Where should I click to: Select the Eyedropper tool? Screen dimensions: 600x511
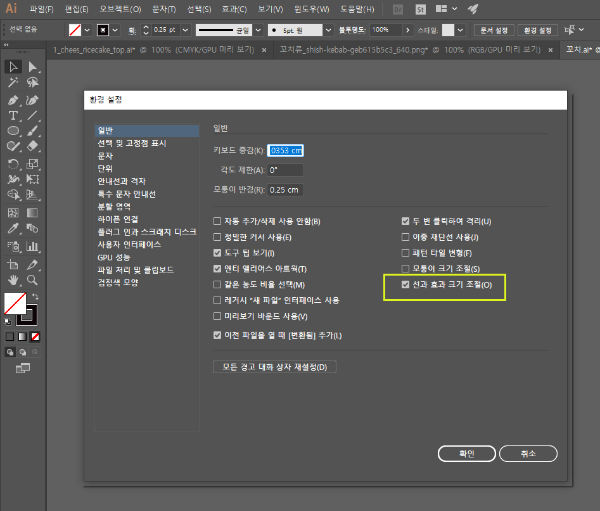tap(13, 229)
